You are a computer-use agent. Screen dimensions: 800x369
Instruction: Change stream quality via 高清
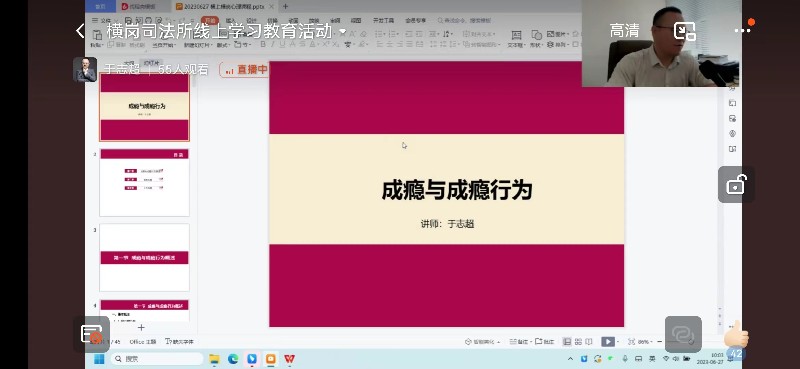click(x=624, y=31)
